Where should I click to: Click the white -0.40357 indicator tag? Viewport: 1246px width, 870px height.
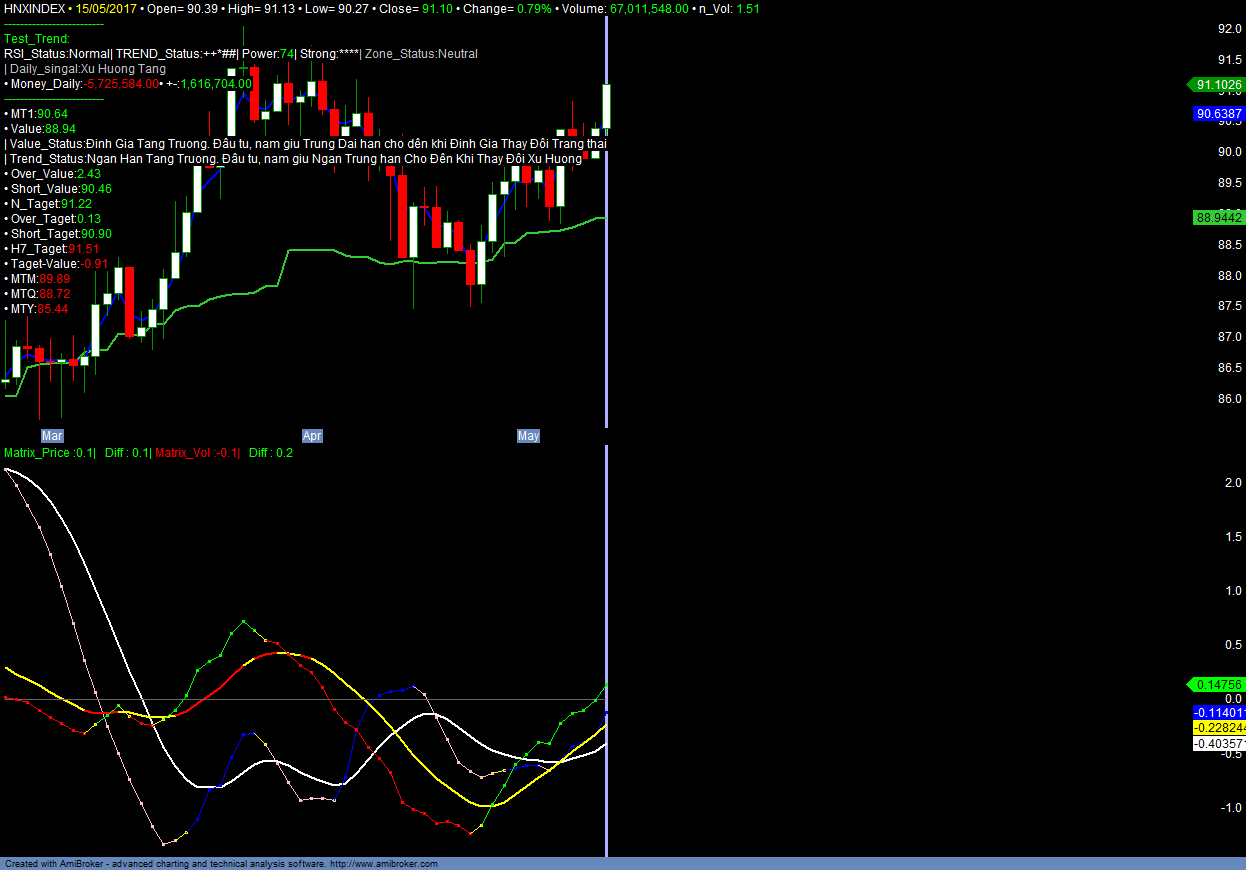click(x=1219, y=743)
